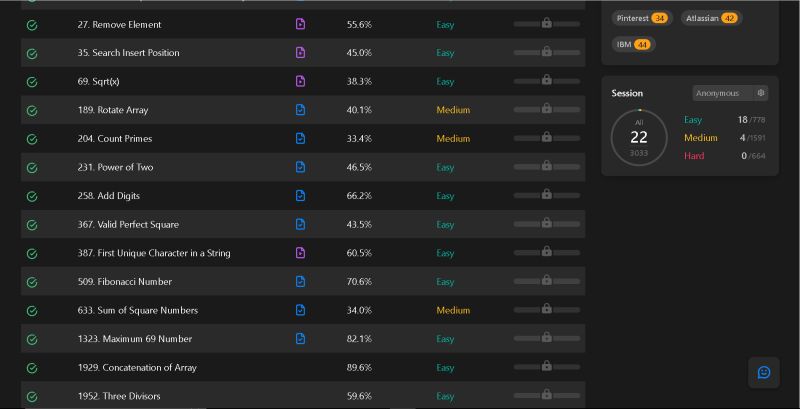This screenshot has width=800, height=409.
Task: Click the solved checkmark for Three Divisors
Action: point(32,396)
